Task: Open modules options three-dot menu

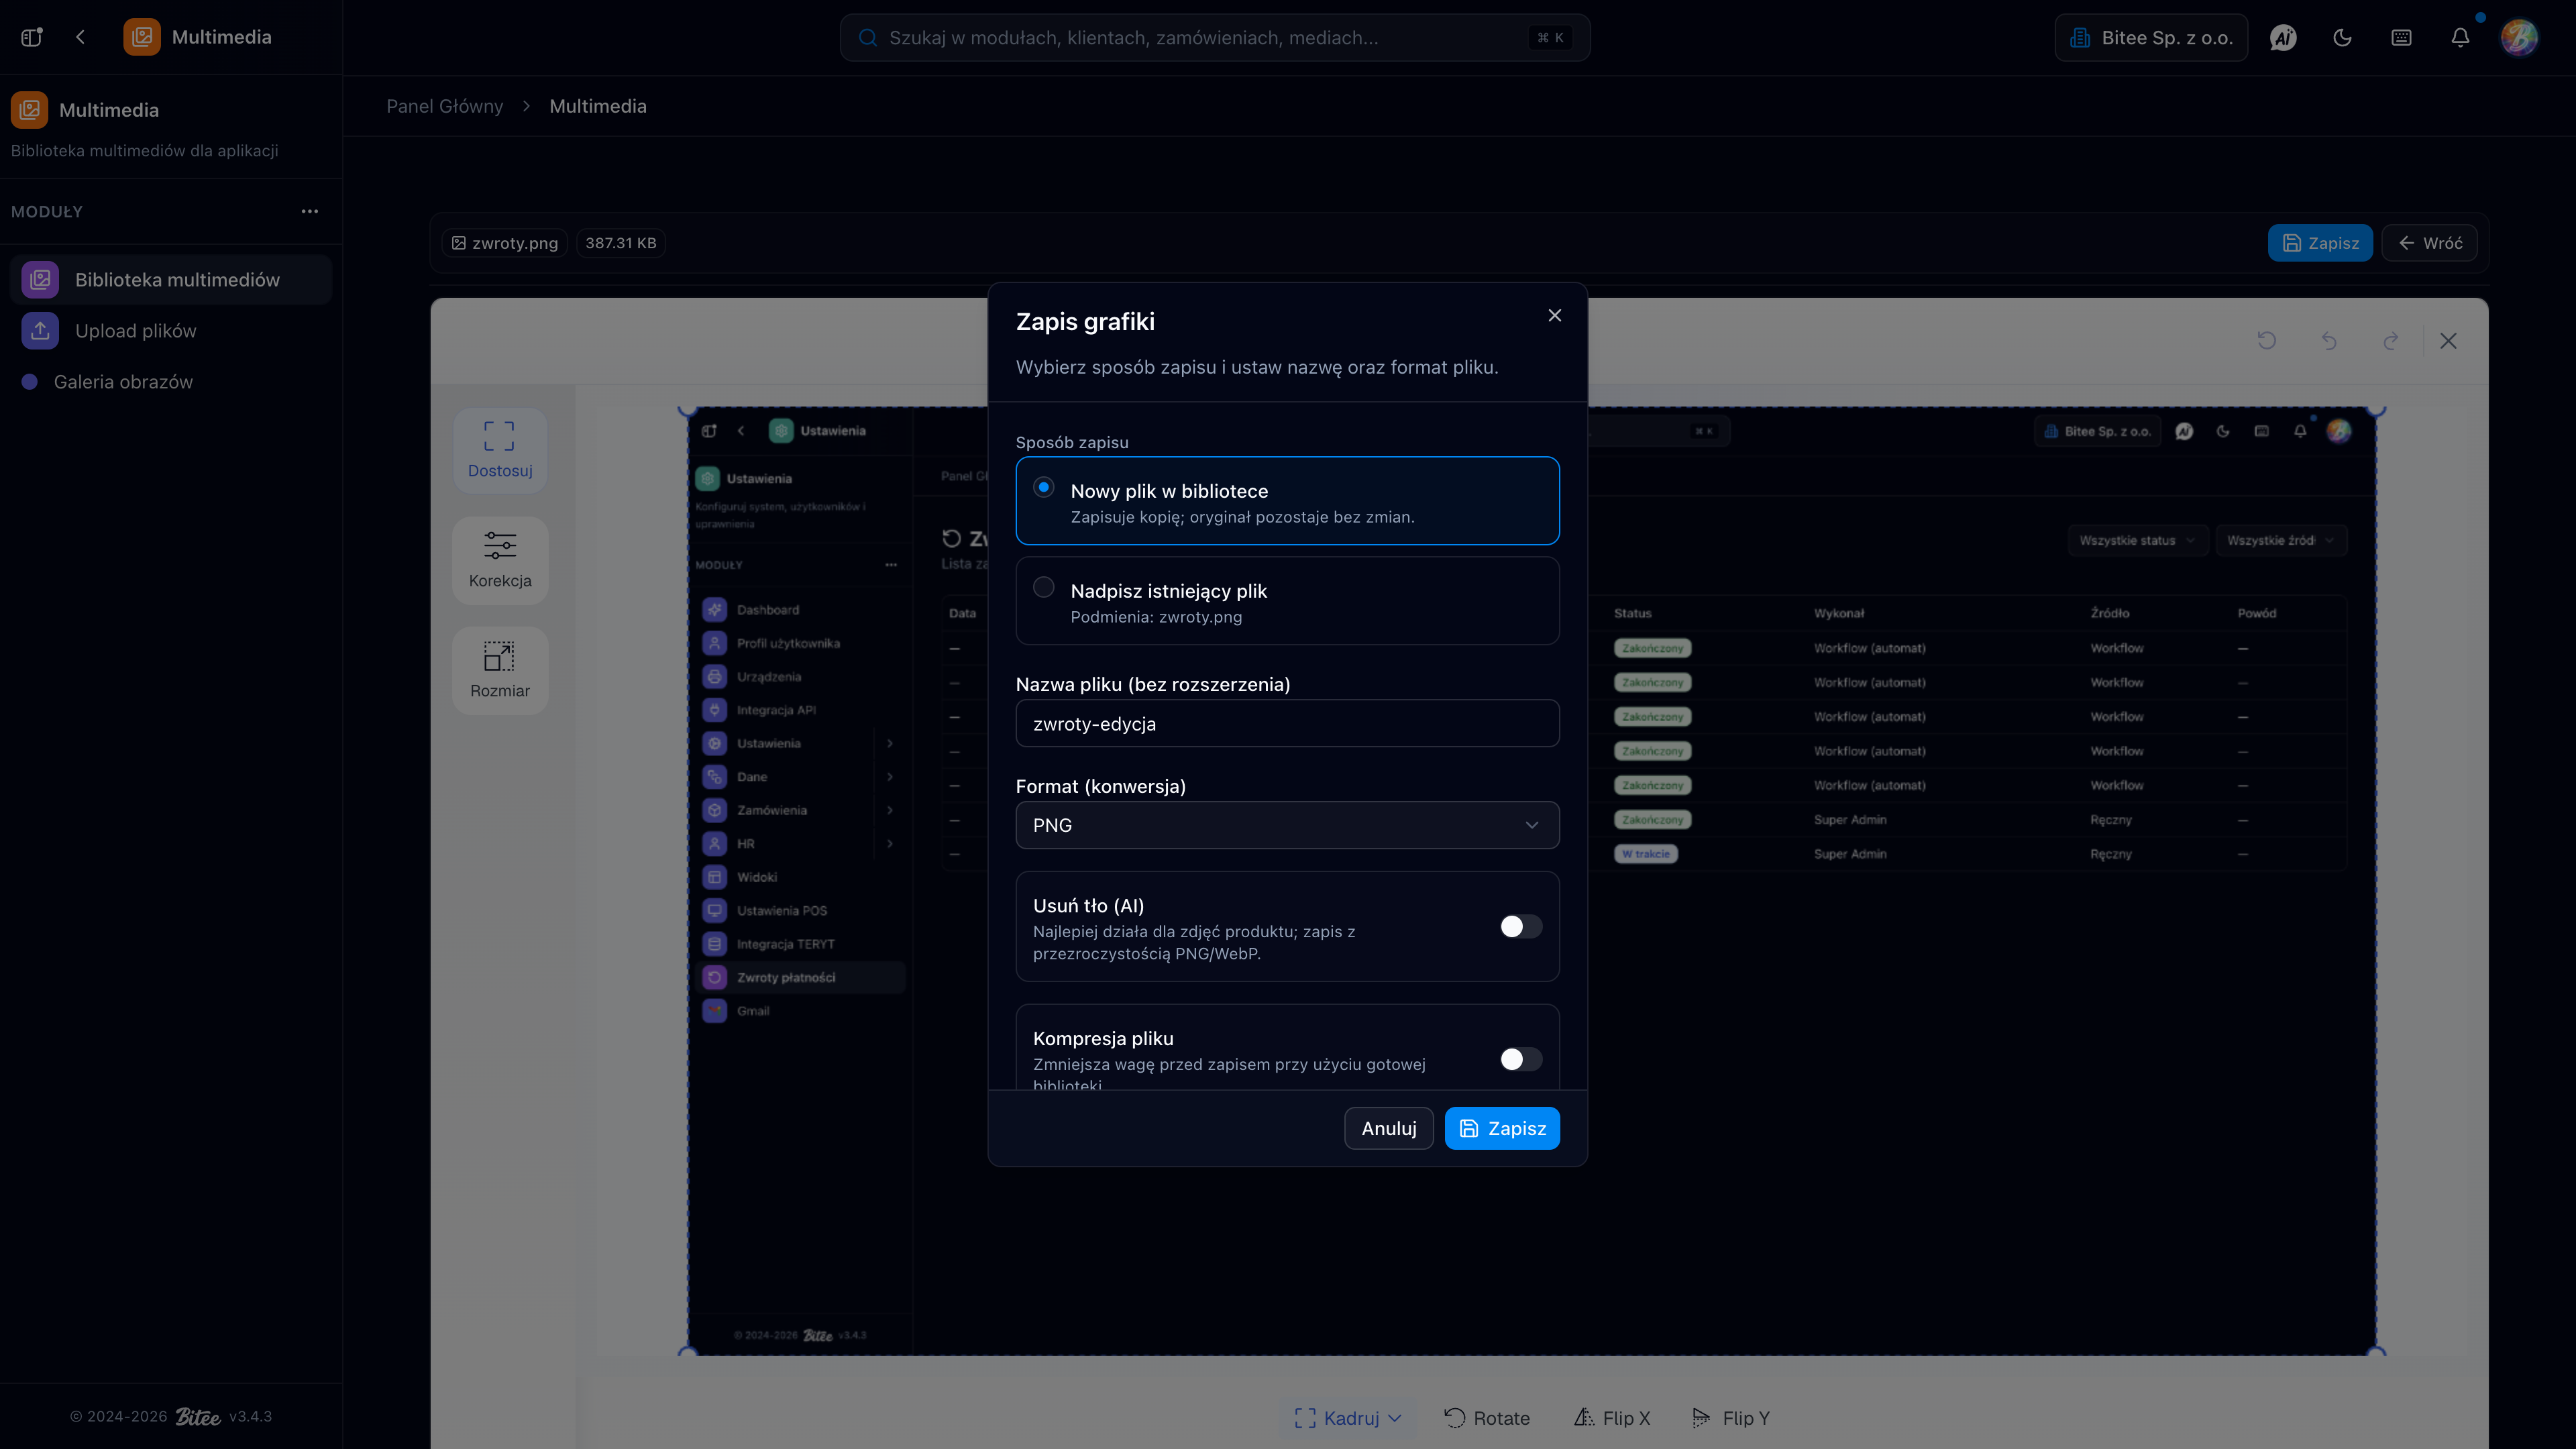Action: coord(310,211)
